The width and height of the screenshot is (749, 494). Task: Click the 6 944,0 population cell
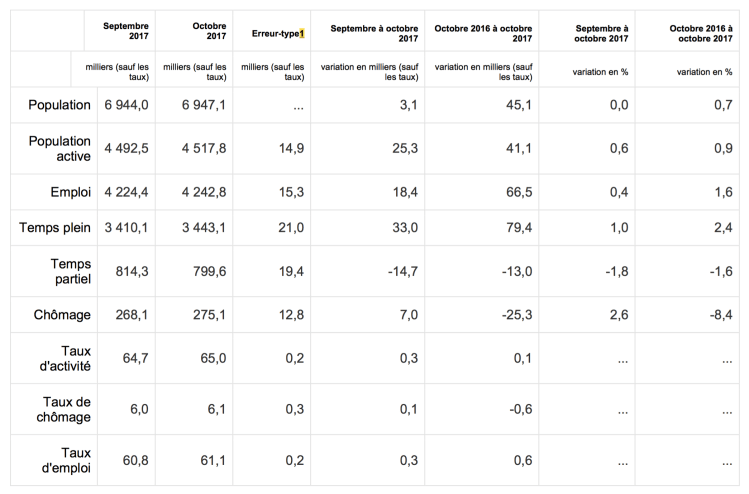click(x=125, y=105)
